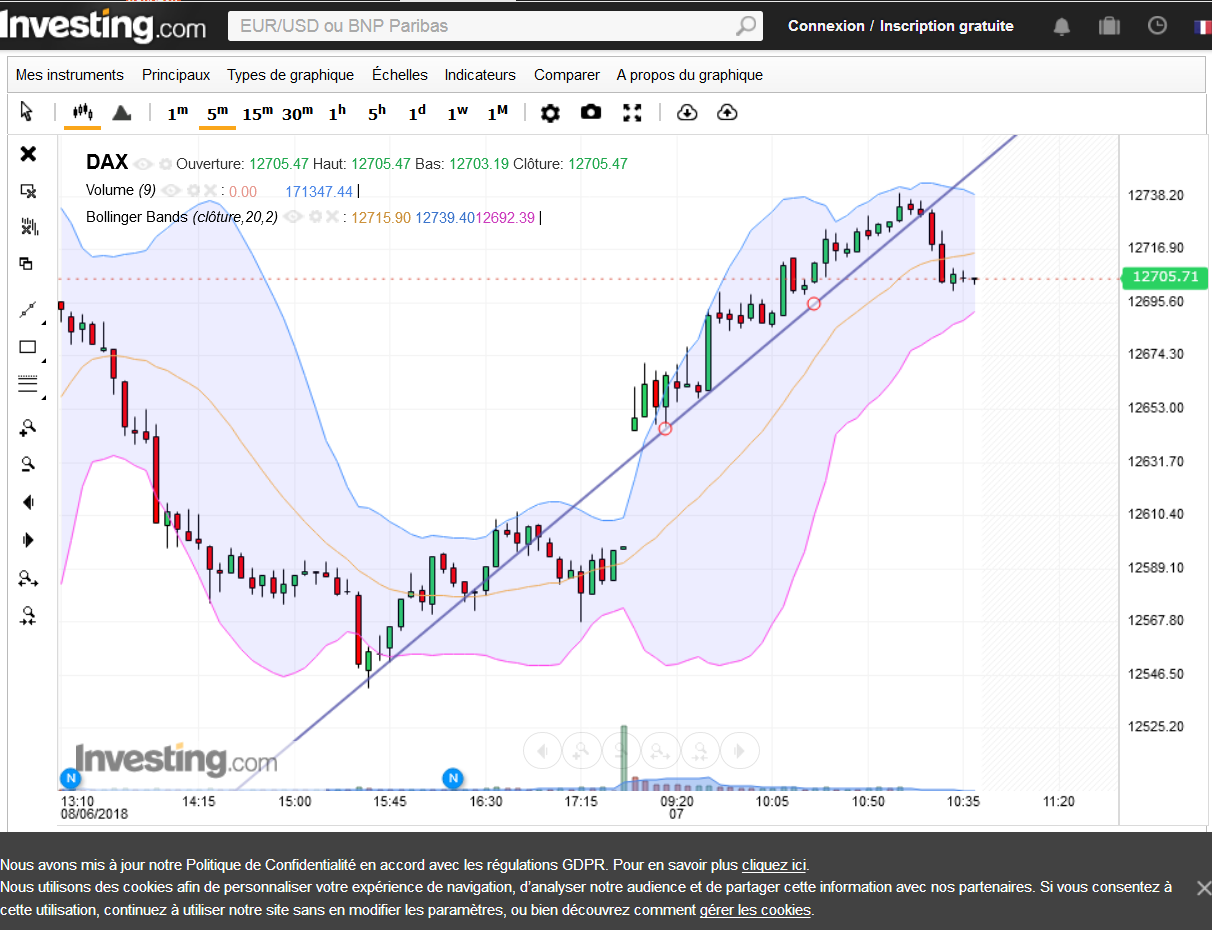1212x930 pixels.
Task: Click Inscription gratuite link
Action: point(947,26)
